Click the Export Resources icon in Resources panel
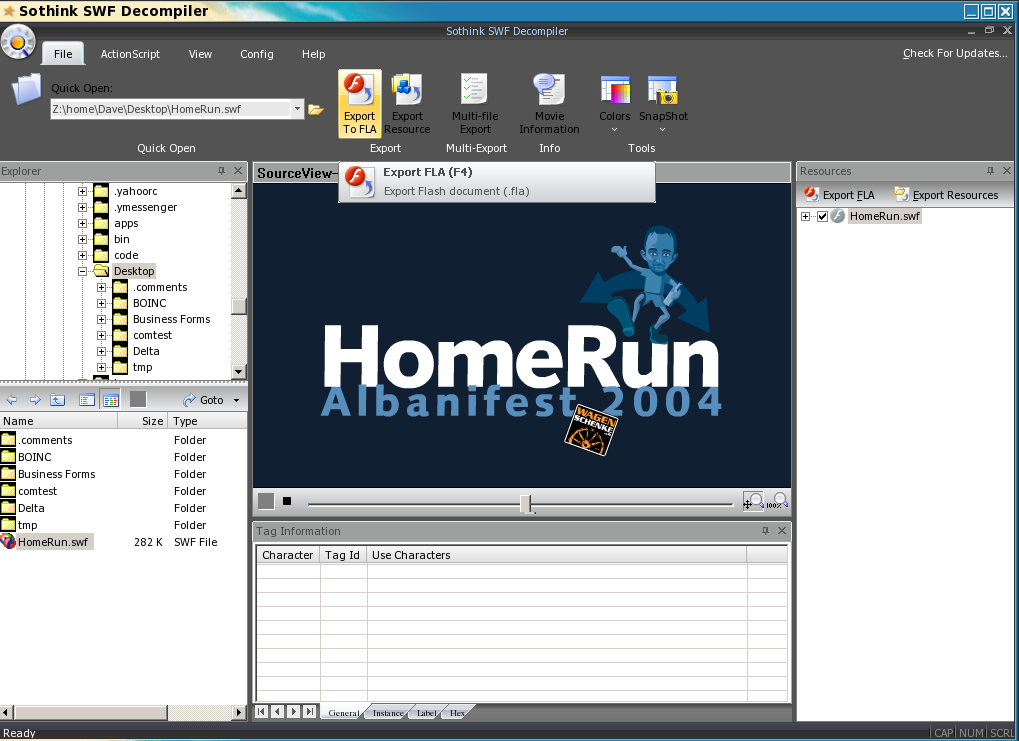The height and width of the screenshot is (741, 1019). coord(901,194)
